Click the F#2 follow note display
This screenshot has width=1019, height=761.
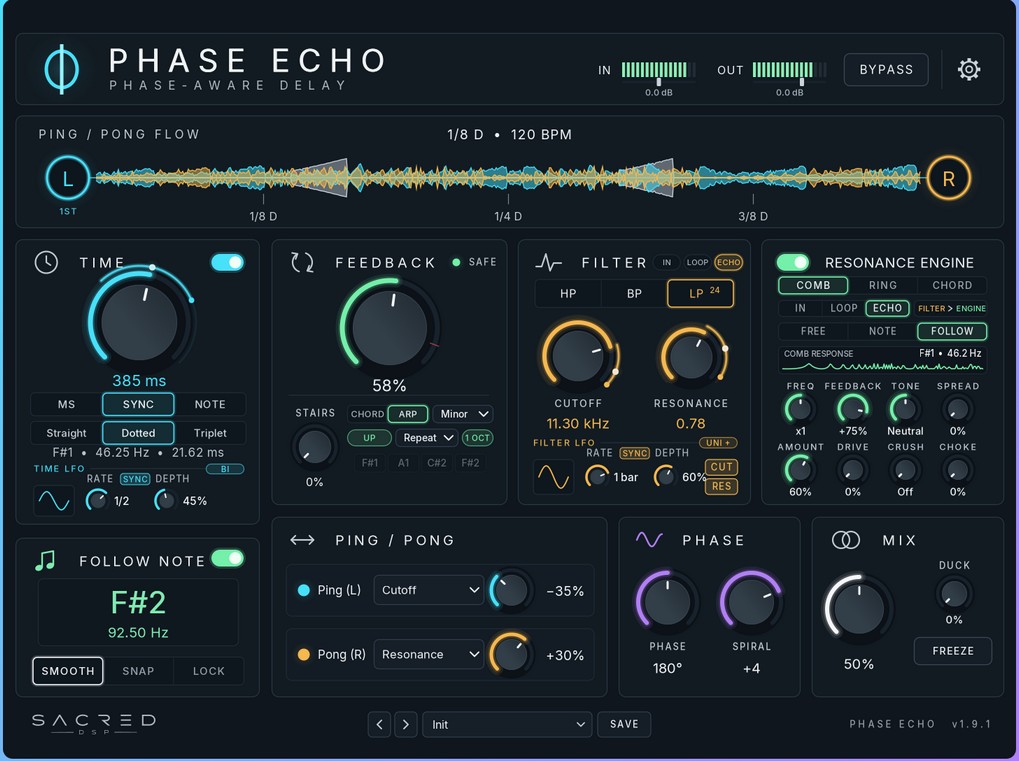click(x=138, y=612)
